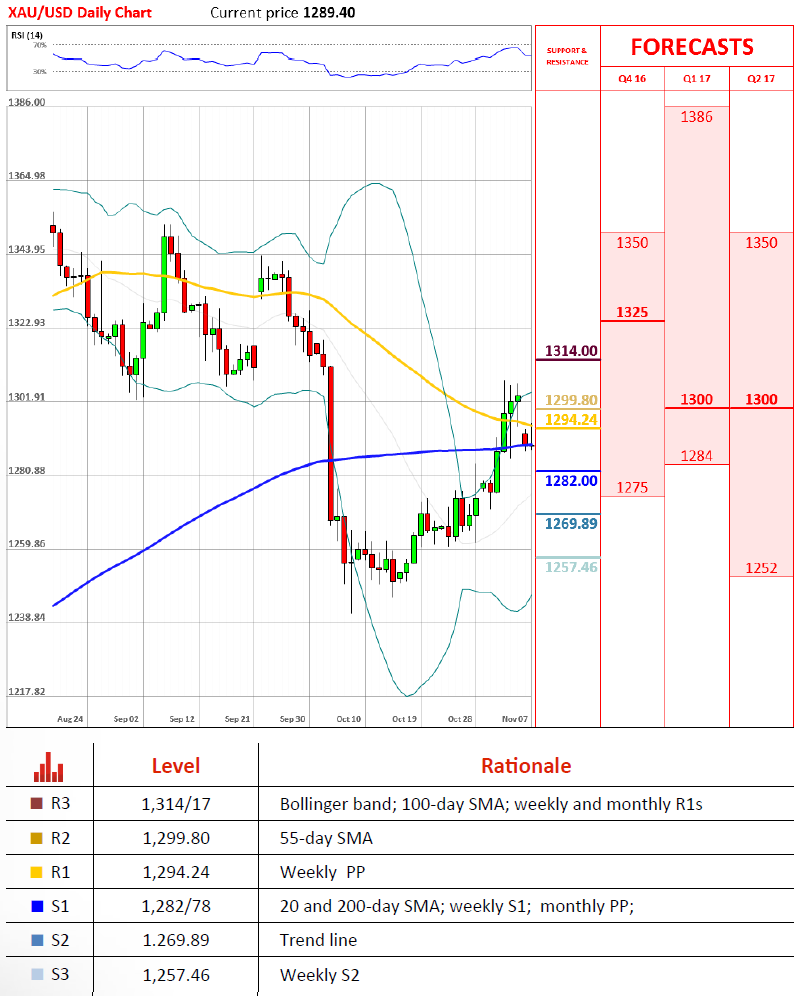This screenshot has width=802, height=996.
Task: Click the R3 dark red color swatch
Action: tap(37, 804)
